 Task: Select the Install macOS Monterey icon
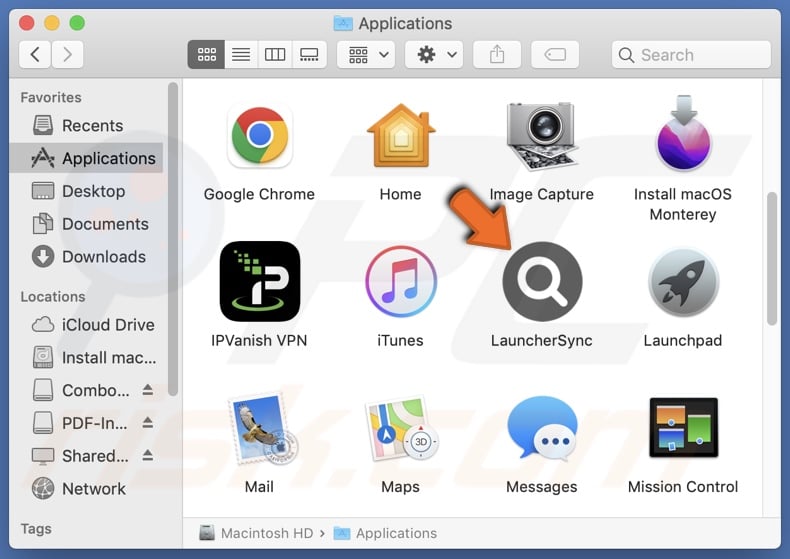tap(683, 133)
